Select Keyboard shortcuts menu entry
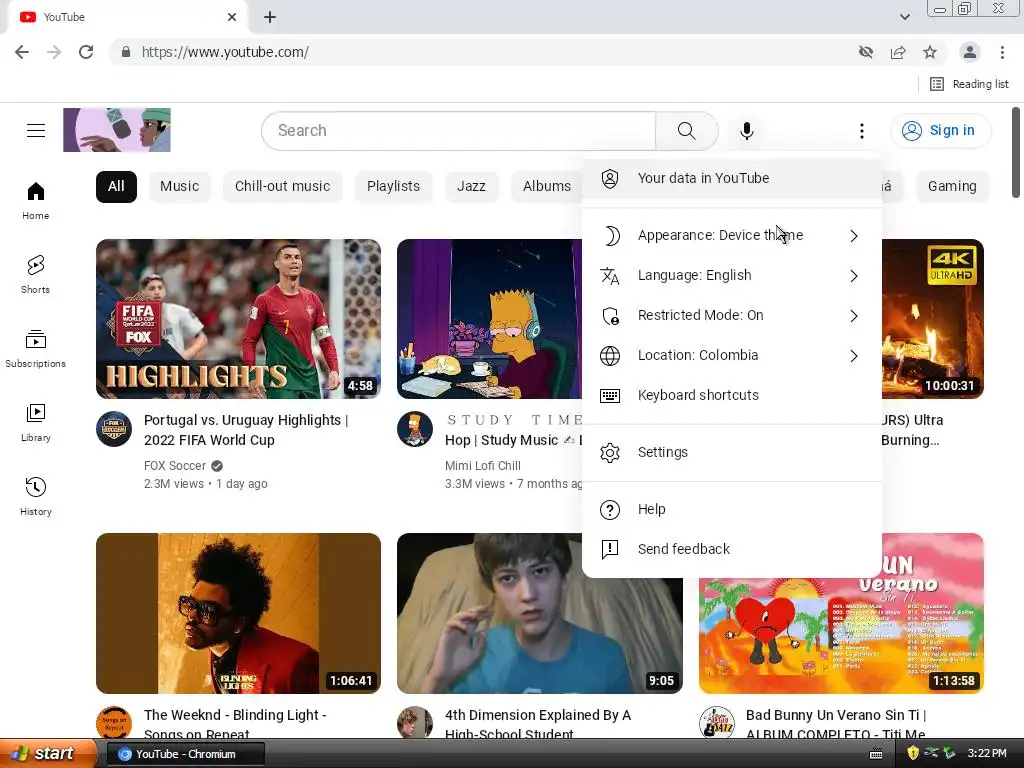1024x768 pixels. tap(731, 395)
